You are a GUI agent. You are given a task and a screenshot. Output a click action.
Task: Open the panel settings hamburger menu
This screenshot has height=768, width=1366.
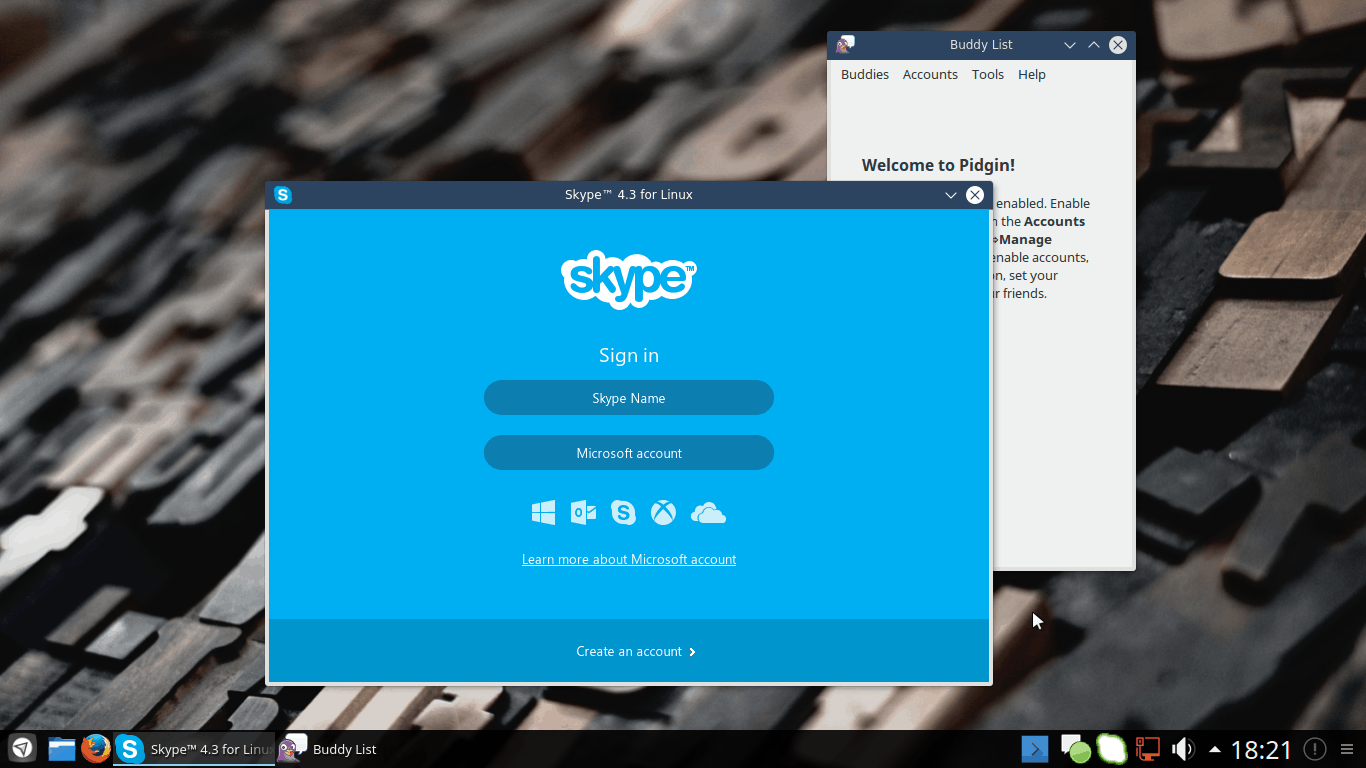coord(1348,748)
